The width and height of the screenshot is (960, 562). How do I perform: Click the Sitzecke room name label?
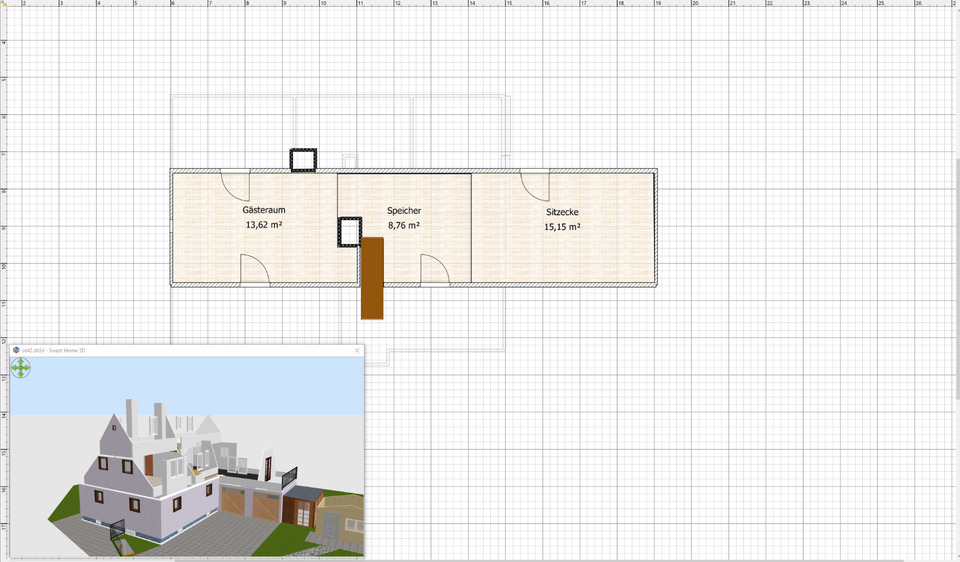pos(562,213)
